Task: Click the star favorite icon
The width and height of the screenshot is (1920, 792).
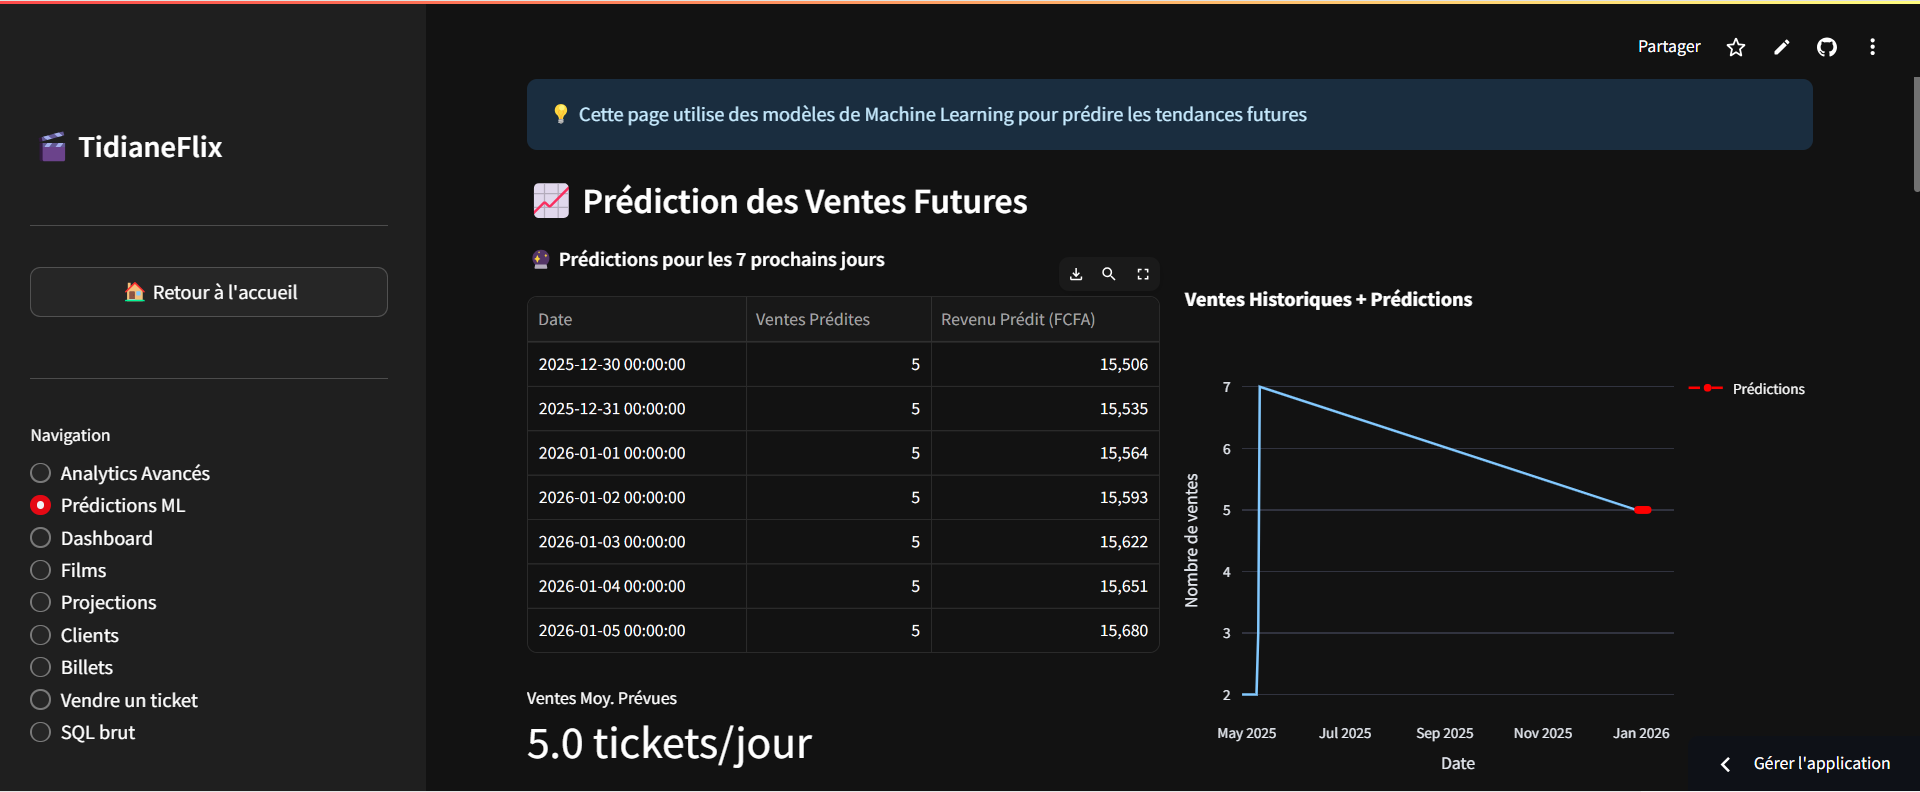Action: pyautogui.click(x=1736, y=47)
